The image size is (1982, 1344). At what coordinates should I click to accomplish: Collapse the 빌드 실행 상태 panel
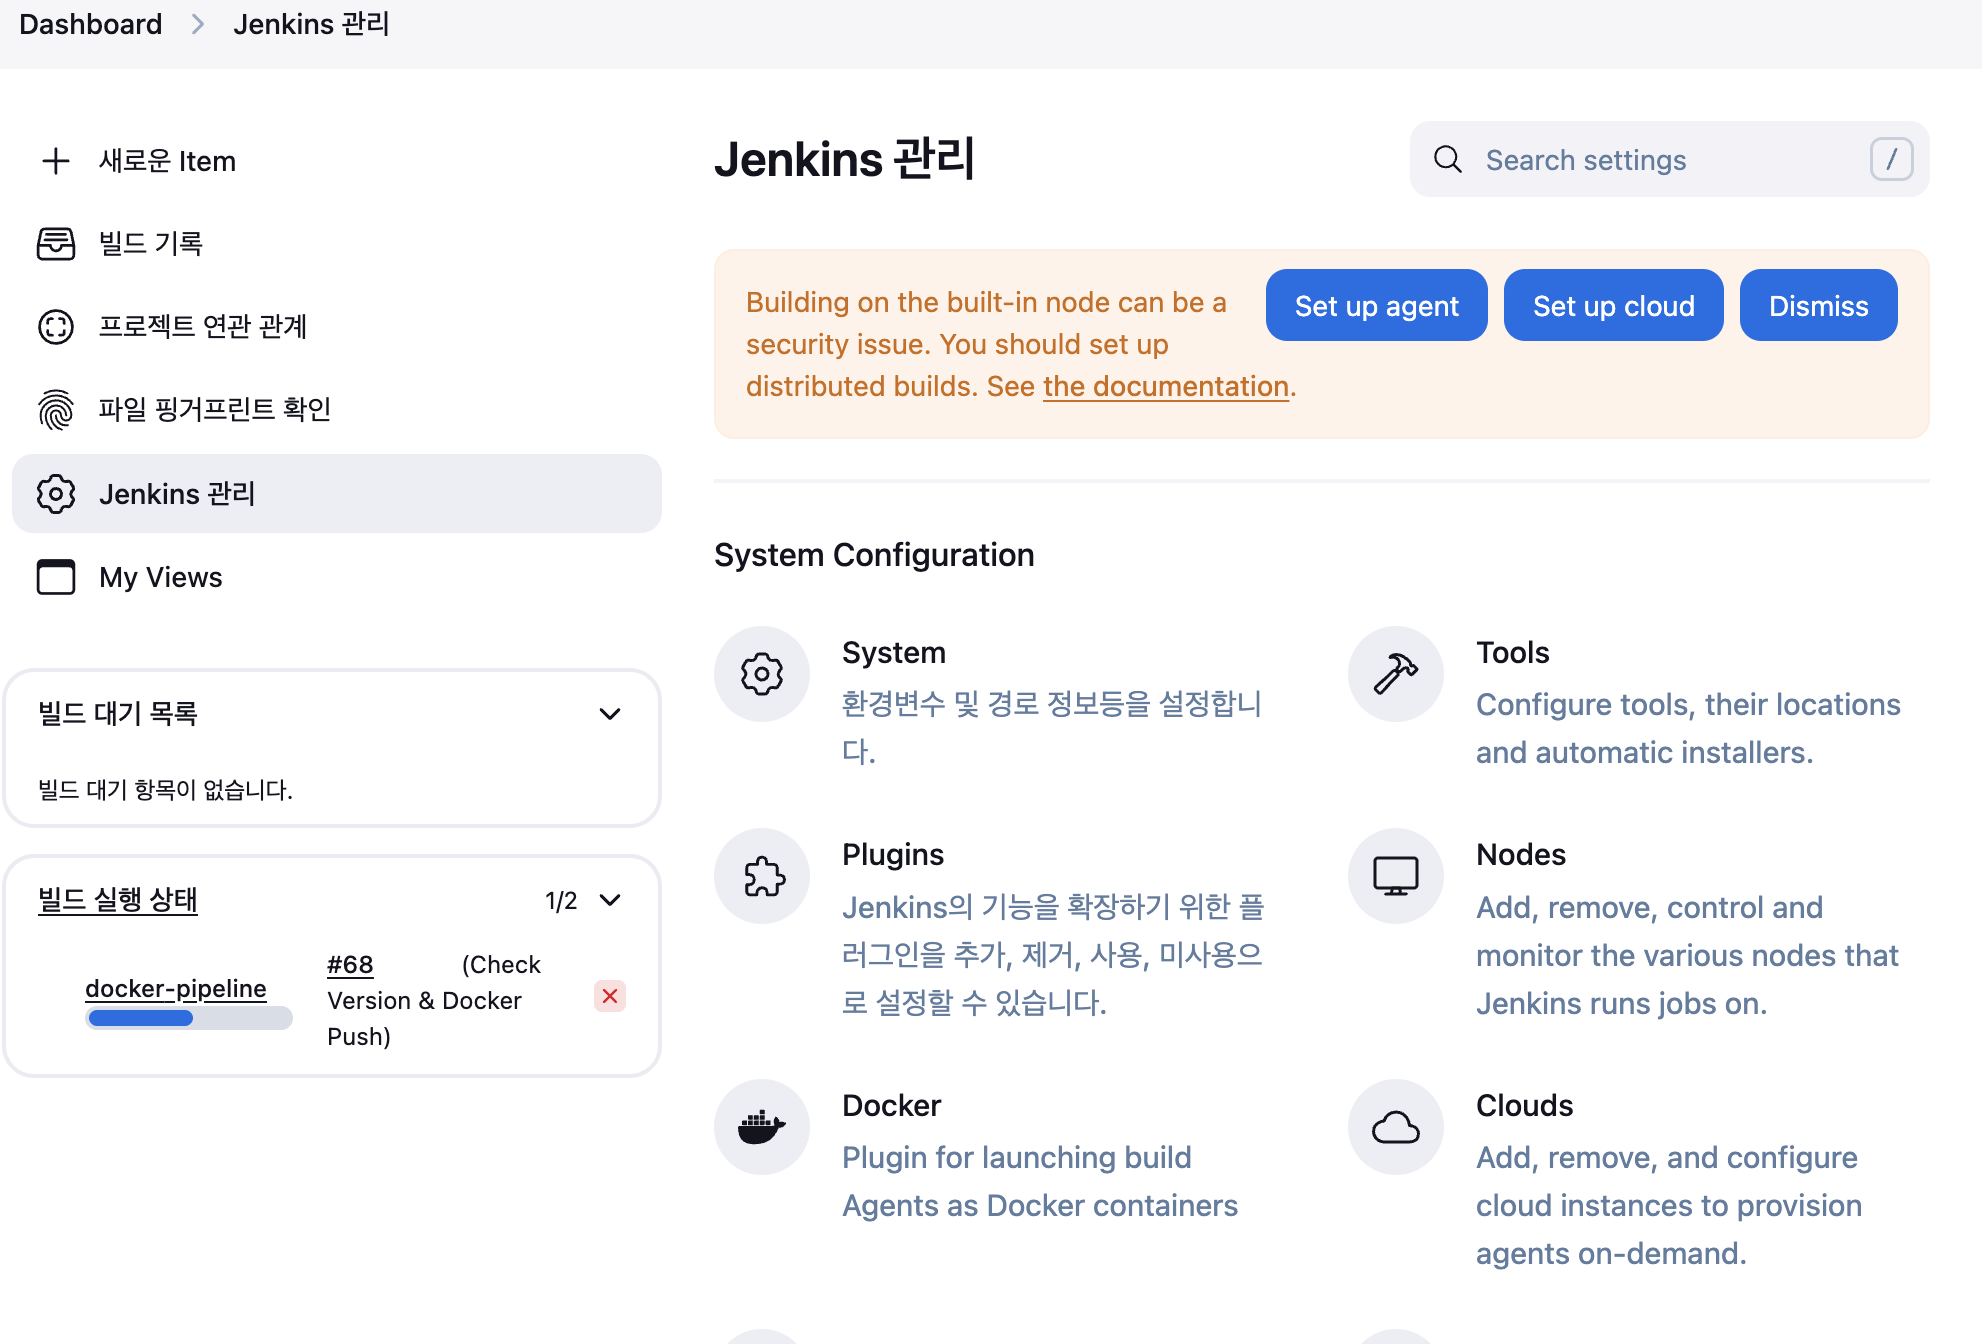[609, 900]
